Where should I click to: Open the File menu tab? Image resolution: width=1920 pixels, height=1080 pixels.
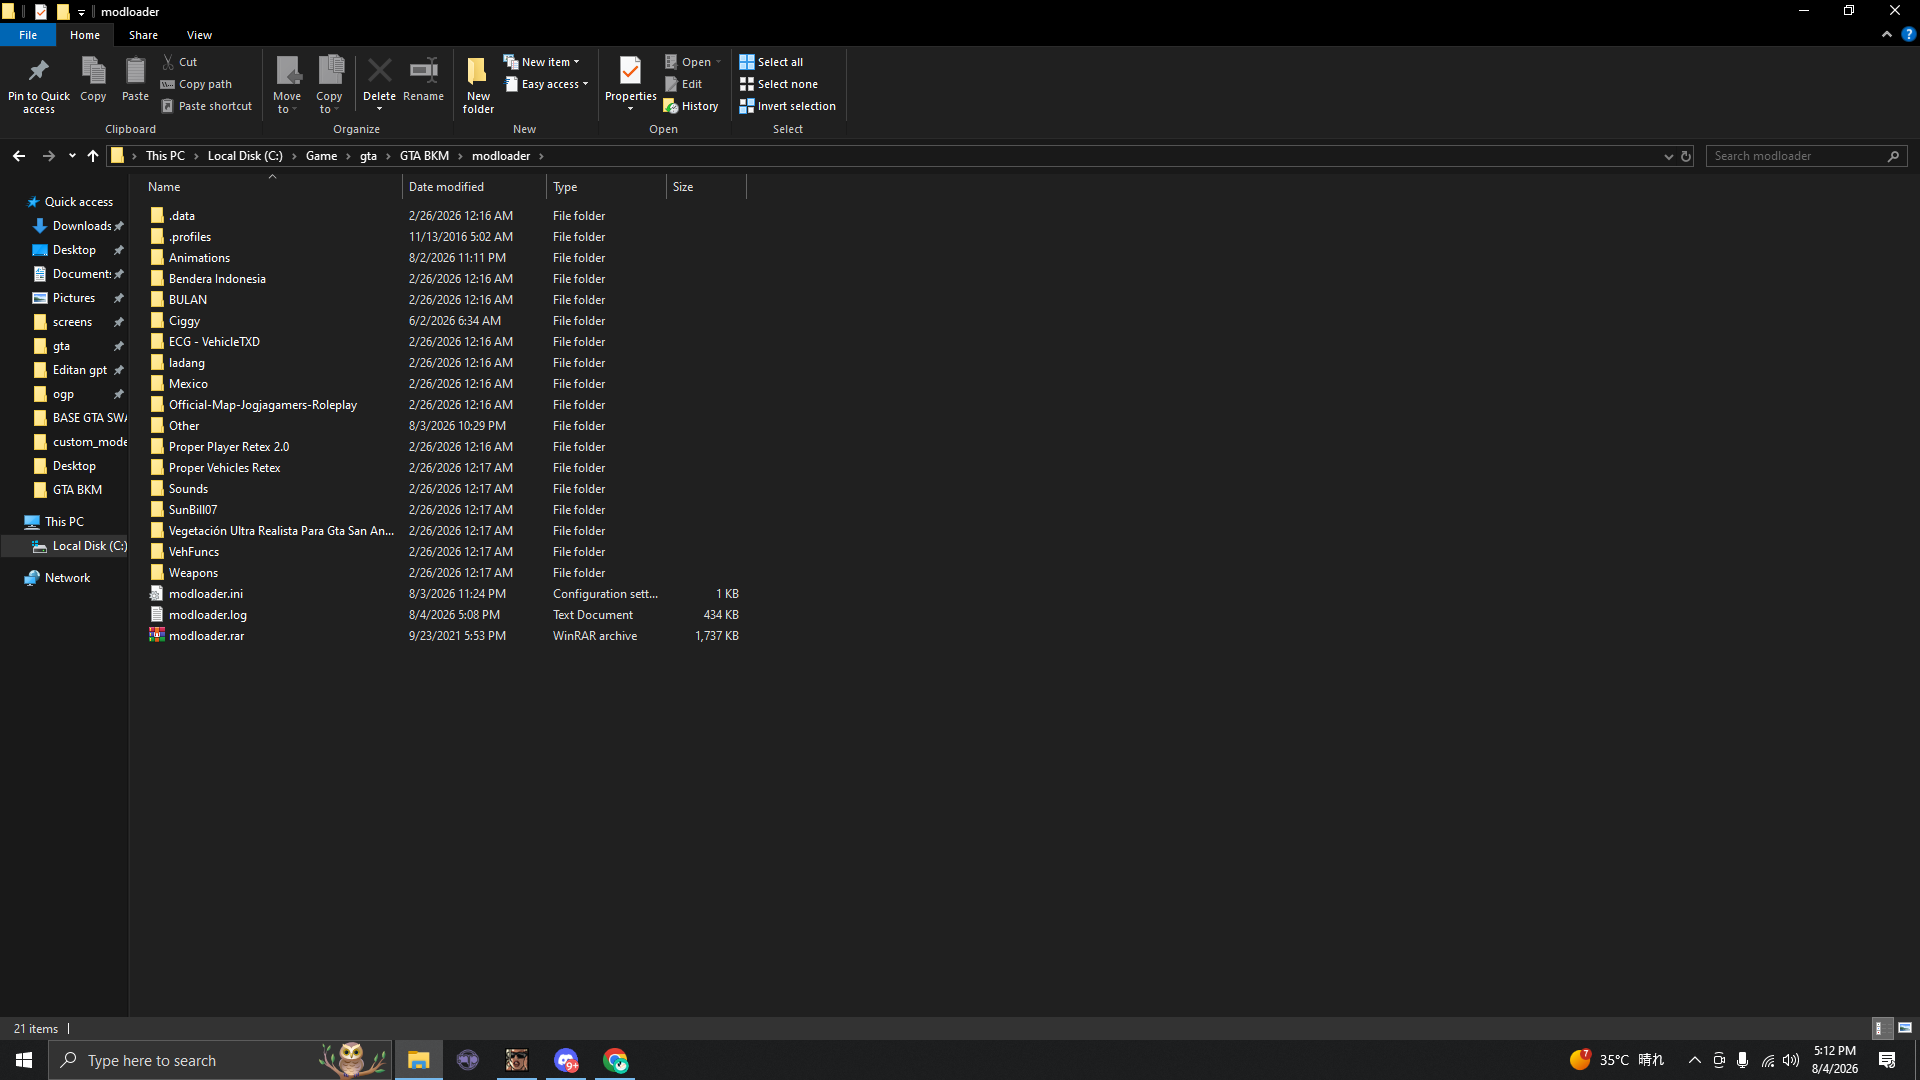(x=28, y=35)
